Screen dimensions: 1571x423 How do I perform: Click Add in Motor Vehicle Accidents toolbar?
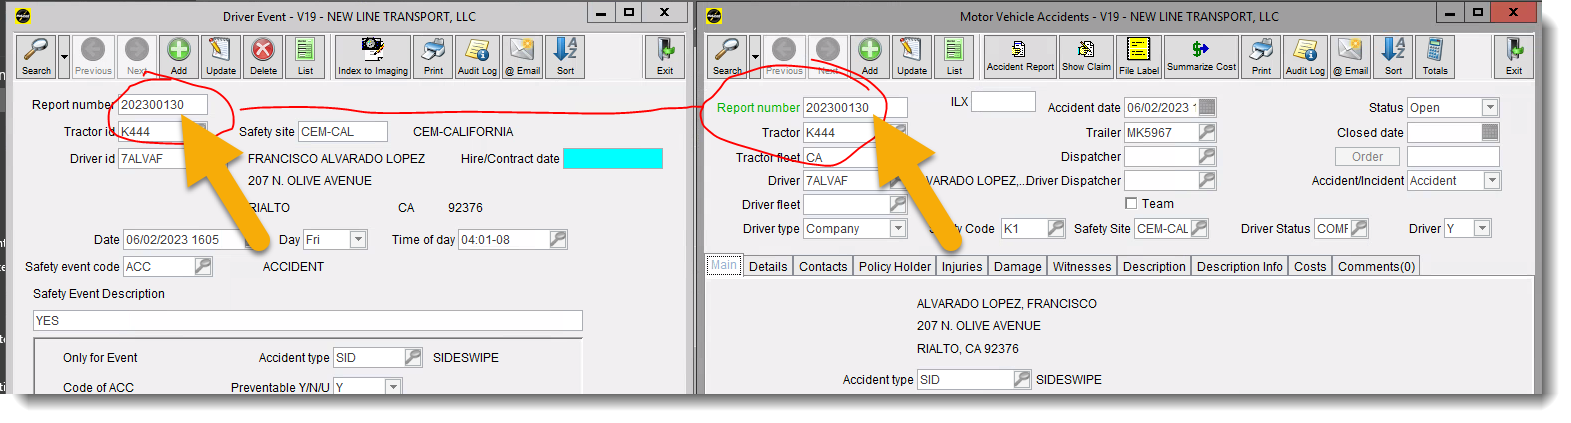pyautogui.click(x=870, y=57)
